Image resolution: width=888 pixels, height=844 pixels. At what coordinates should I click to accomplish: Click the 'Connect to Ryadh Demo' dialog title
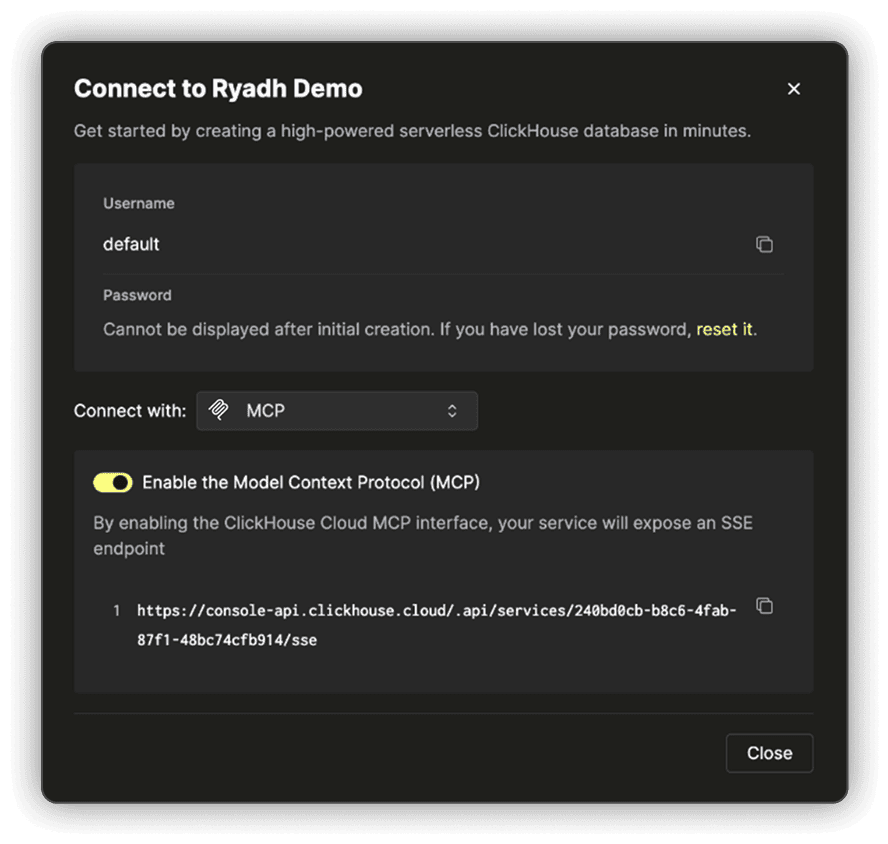pyautogui.click(x=218, y=89)
